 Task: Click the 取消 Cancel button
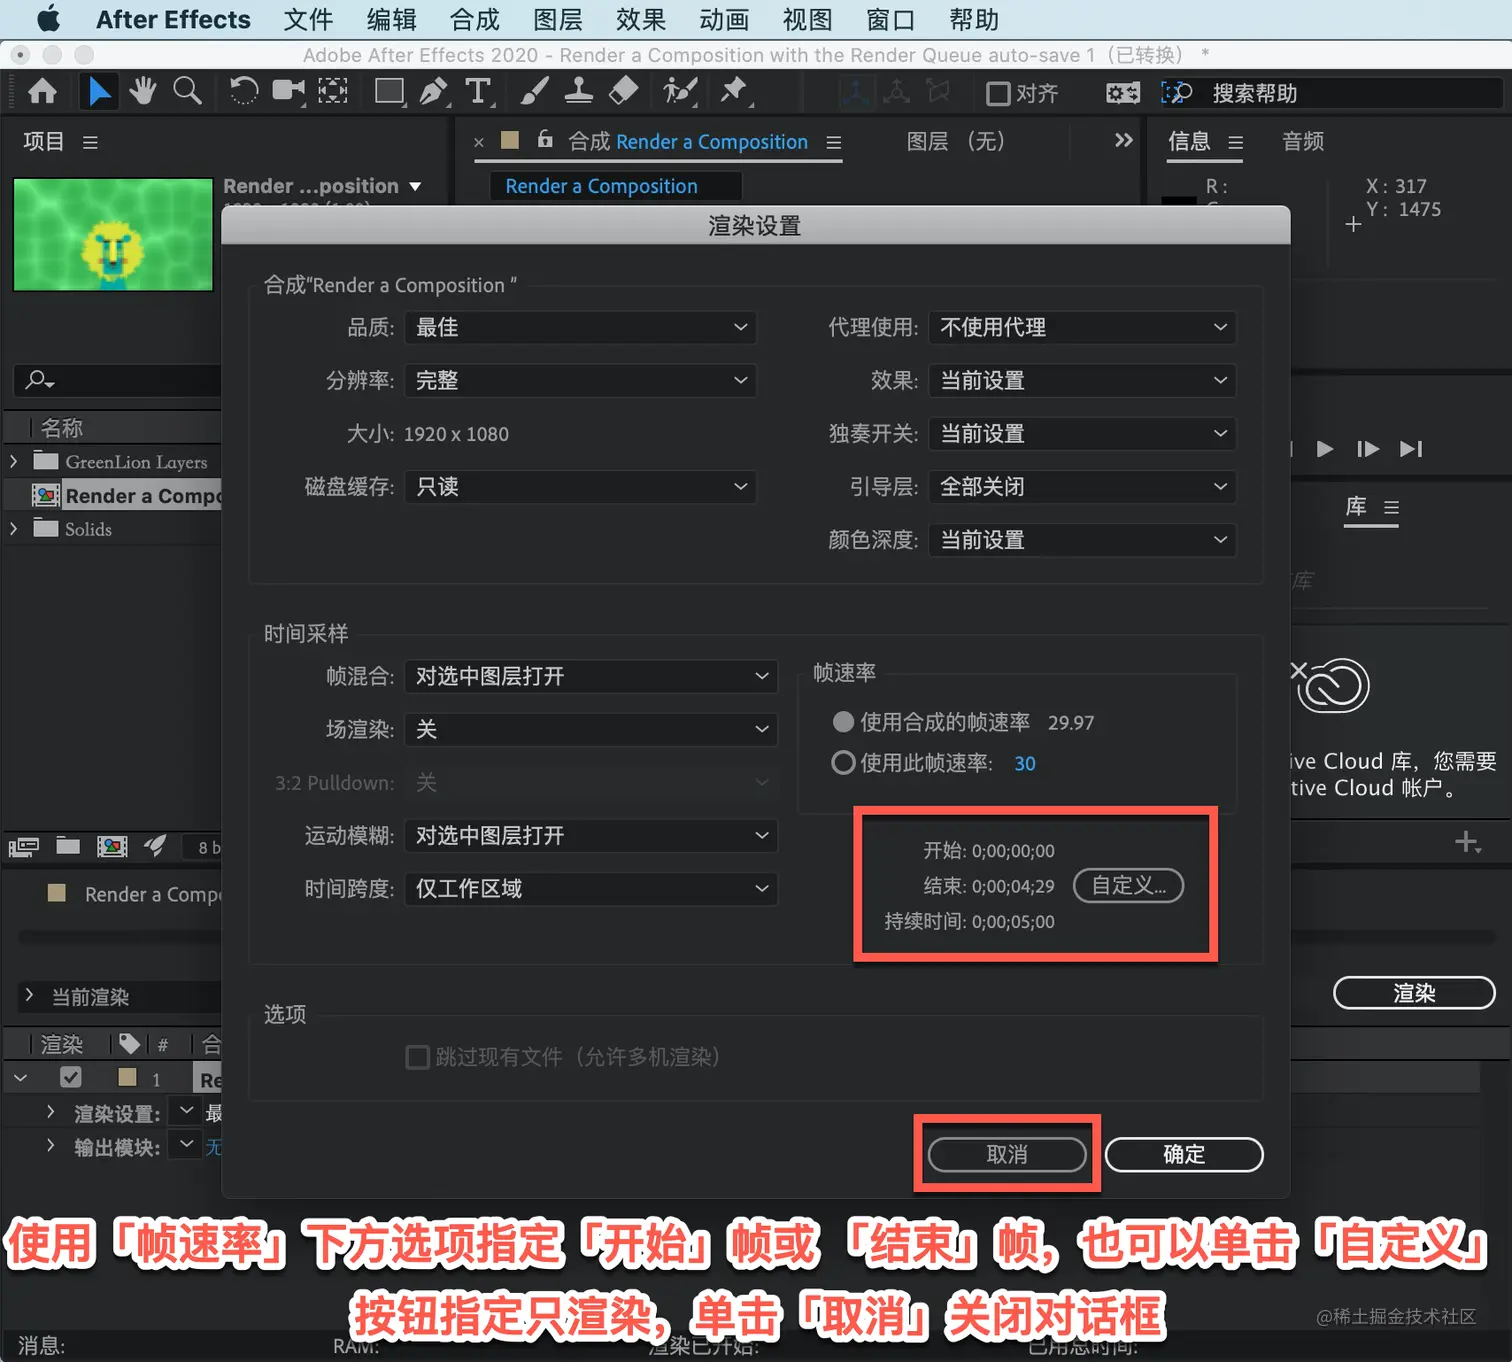click(x=1007, y=1154)
